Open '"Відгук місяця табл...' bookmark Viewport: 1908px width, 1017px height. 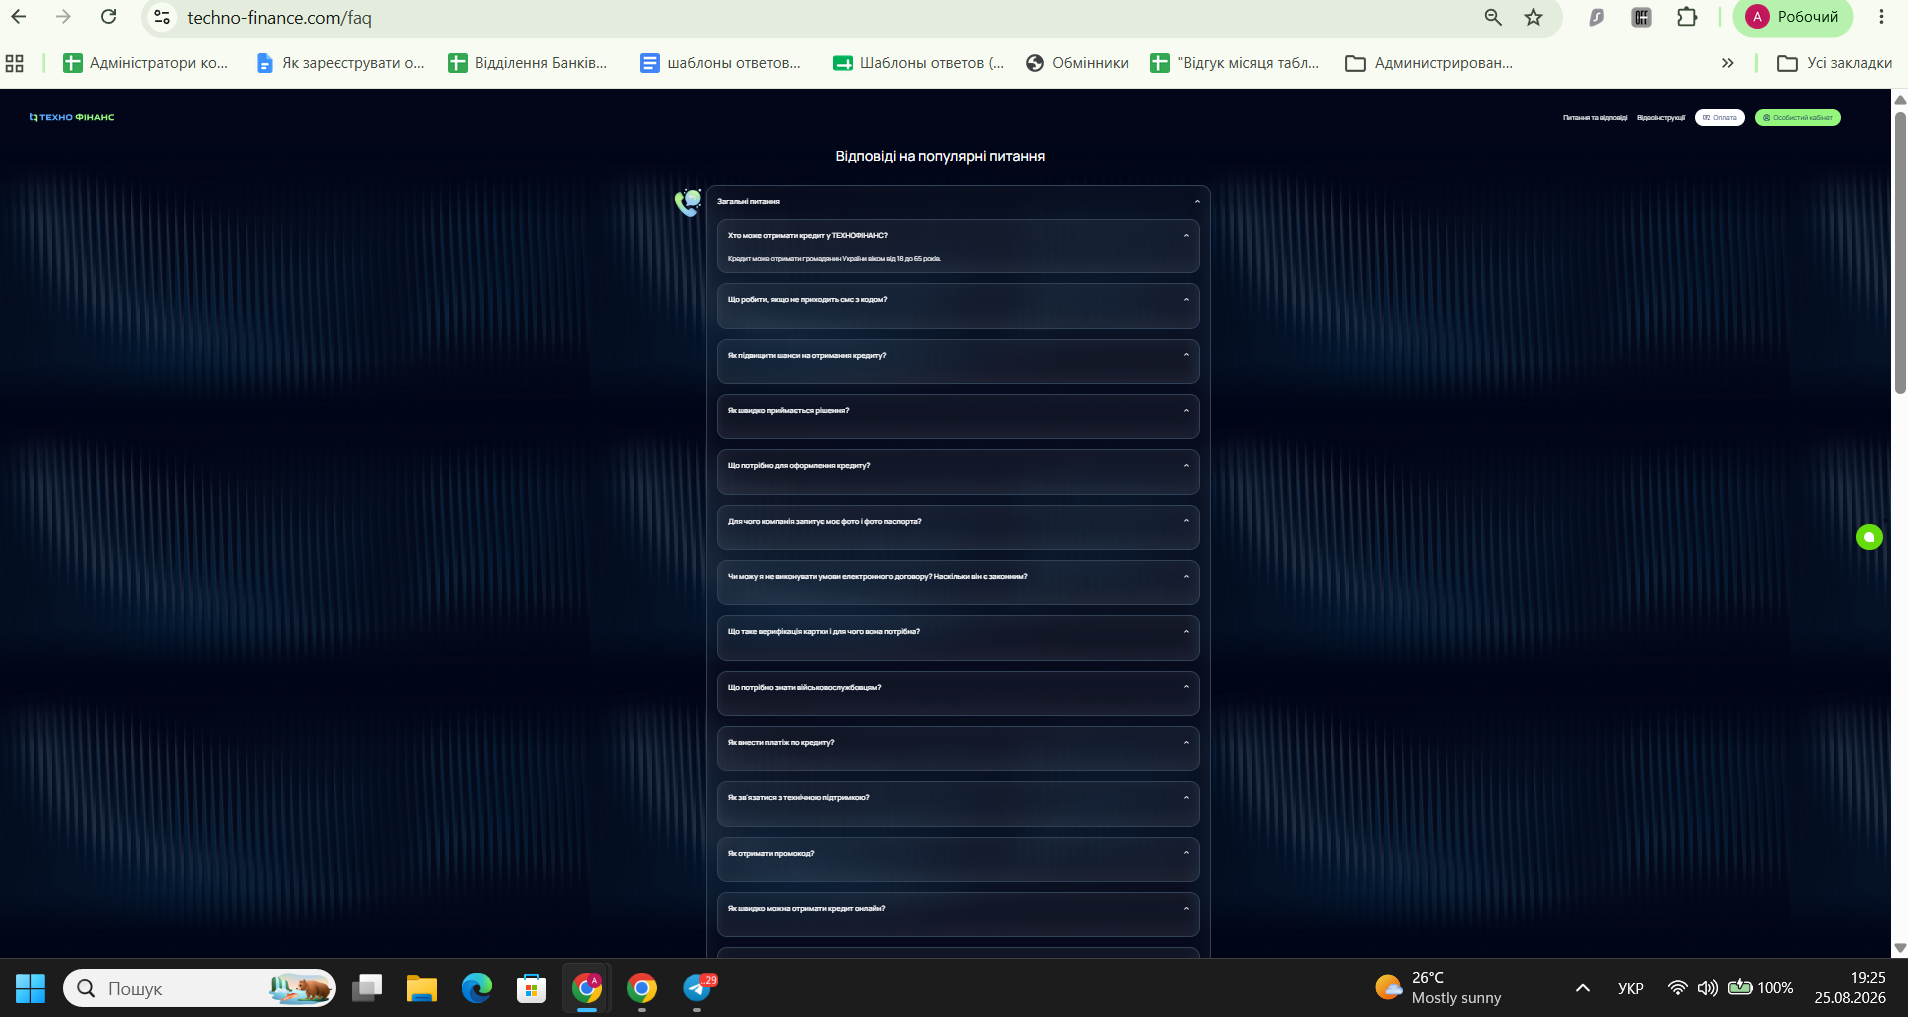pyautogui.click(x=1235, y=63)
